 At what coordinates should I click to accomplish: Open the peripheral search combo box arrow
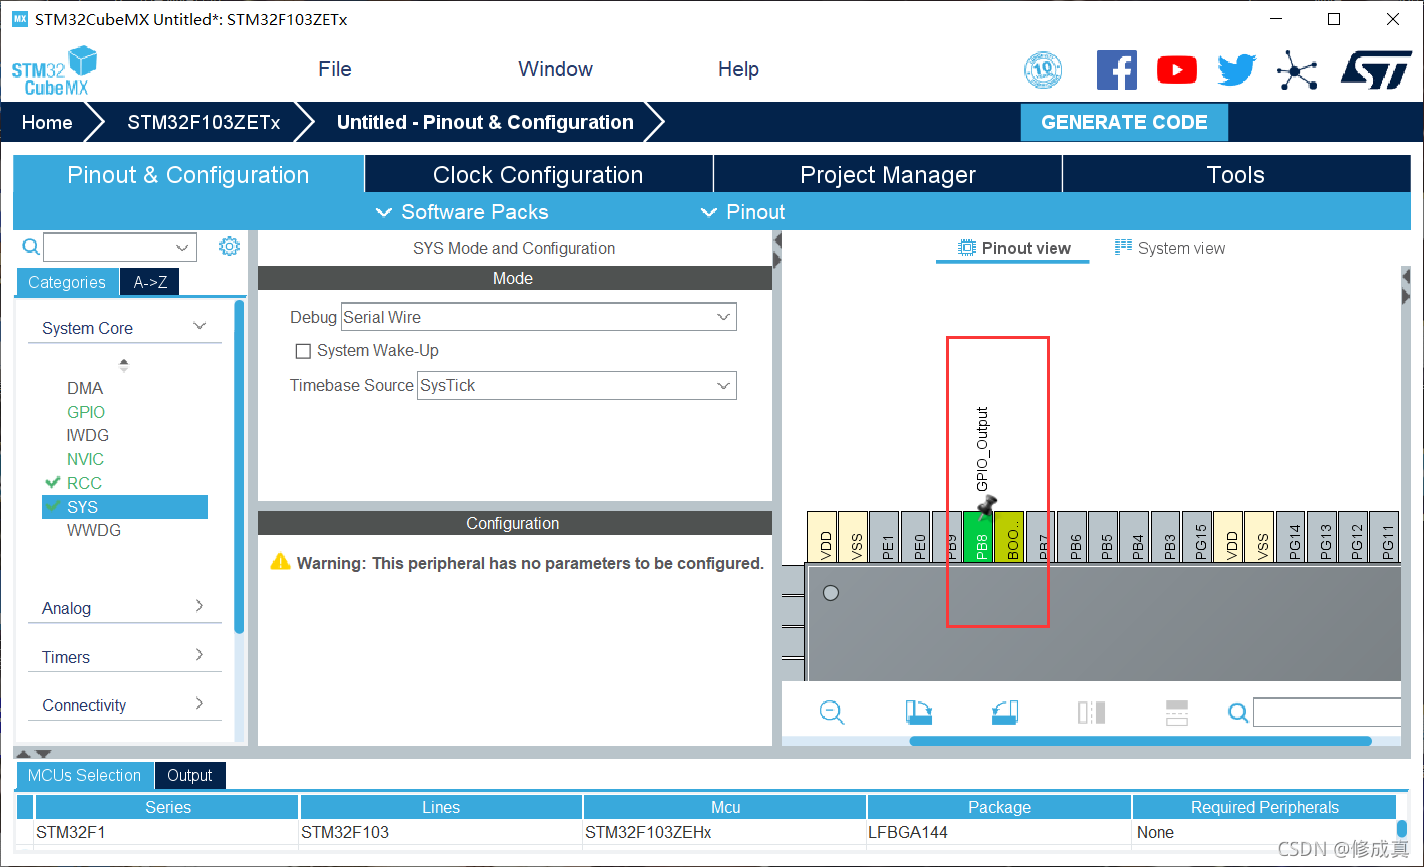[183, 247]
